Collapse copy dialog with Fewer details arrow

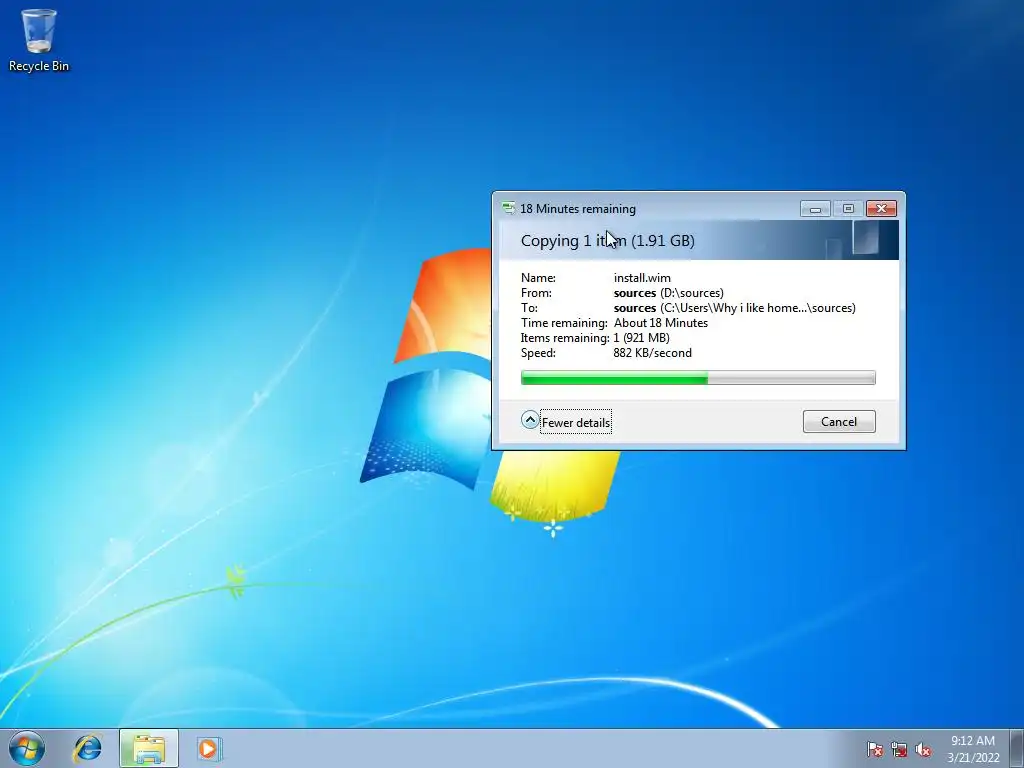pyautogui.click(x=530, y=420)
